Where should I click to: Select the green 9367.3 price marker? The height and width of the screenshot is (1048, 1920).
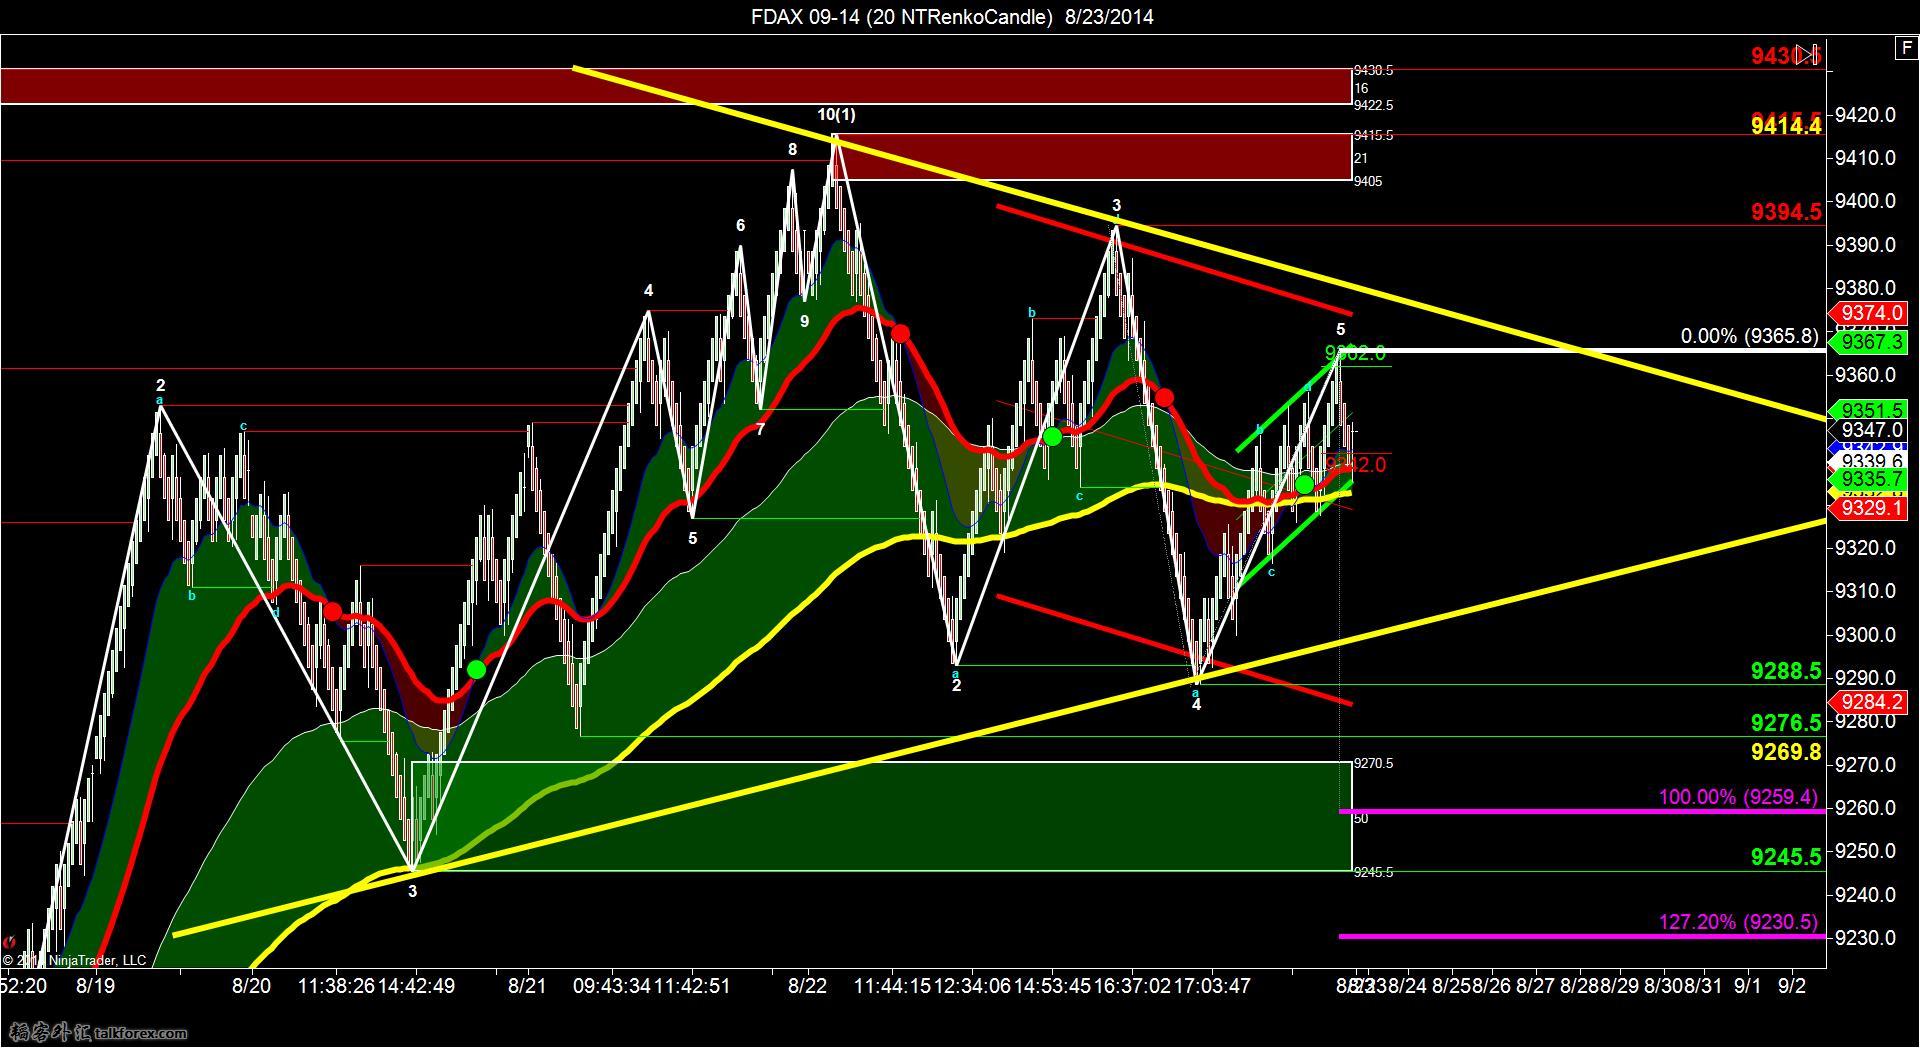1867,342
